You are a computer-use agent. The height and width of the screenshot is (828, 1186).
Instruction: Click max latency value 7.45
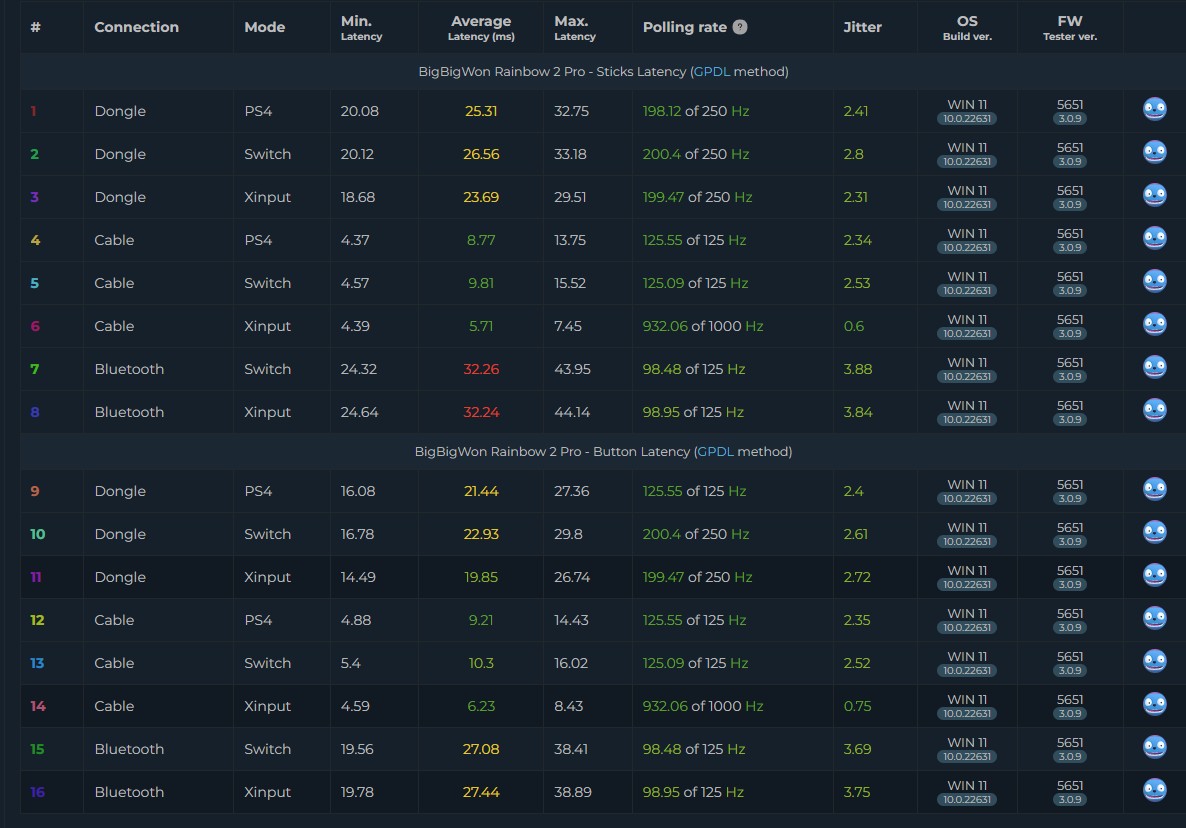click(x=568, y=327)
